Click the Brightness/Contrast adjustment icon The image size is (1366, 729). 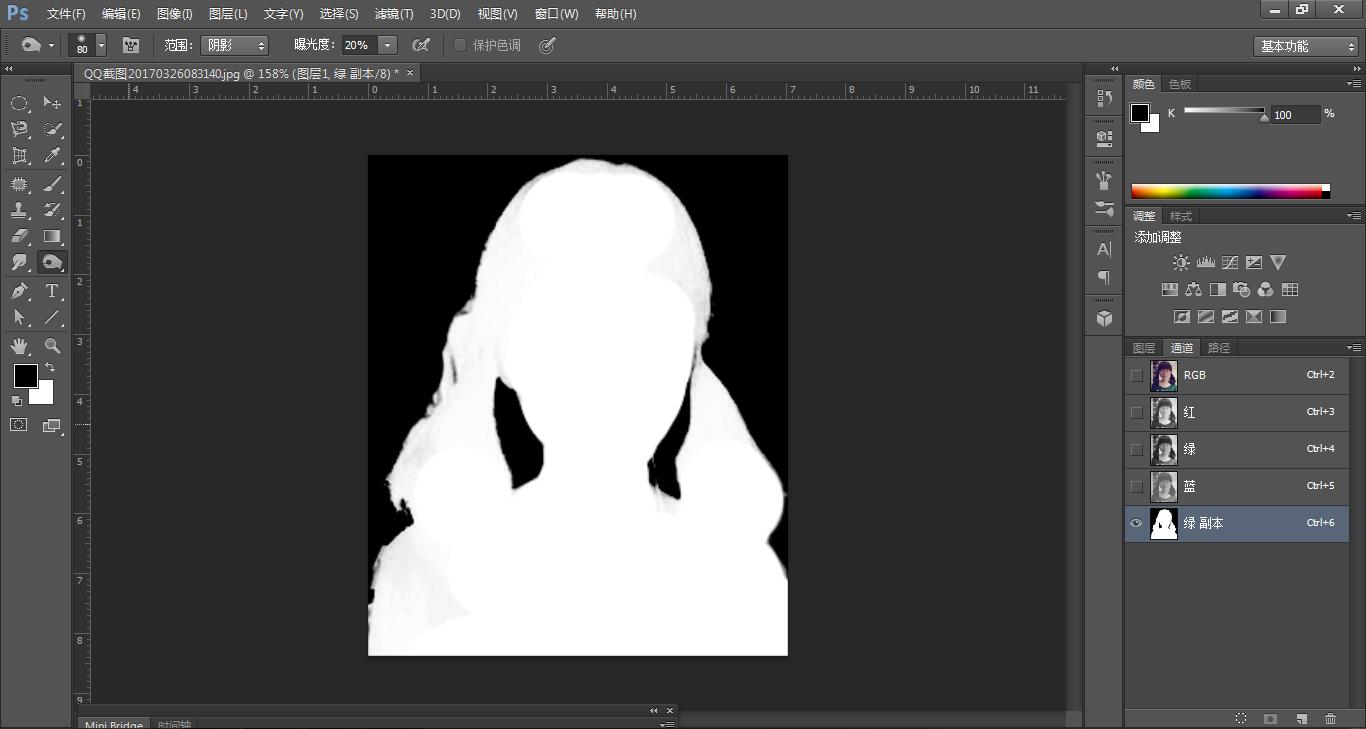(x=1181, y=263)
